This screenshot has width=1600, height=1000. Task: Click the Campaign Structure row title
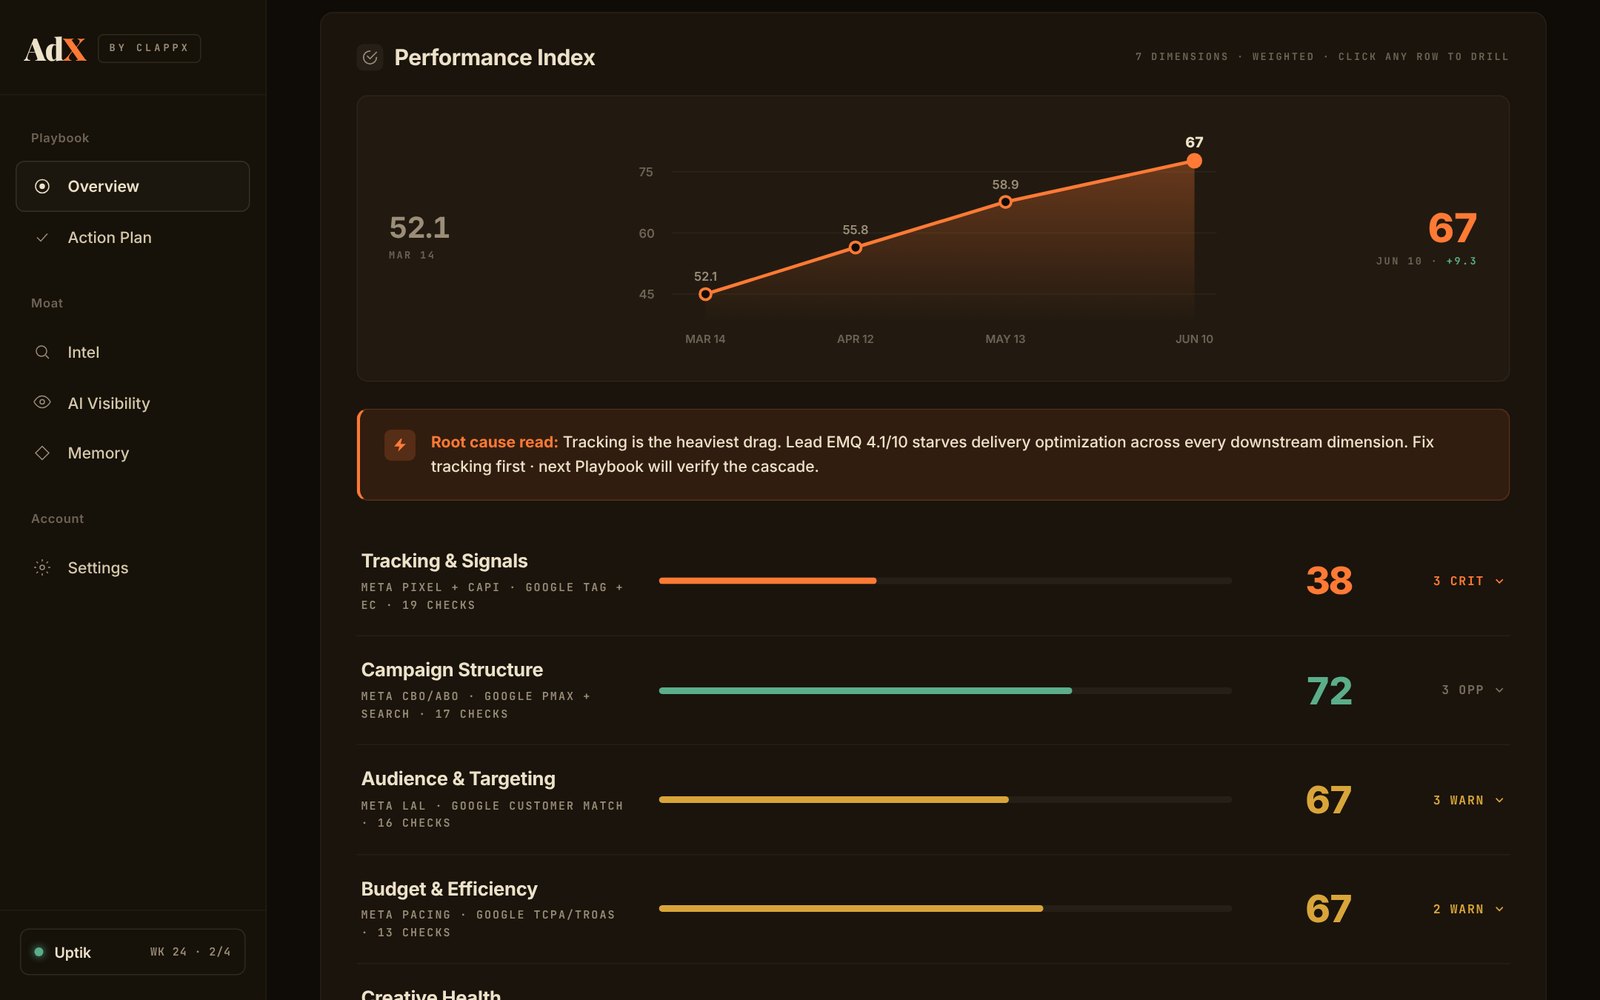click(x=452, y=670)
